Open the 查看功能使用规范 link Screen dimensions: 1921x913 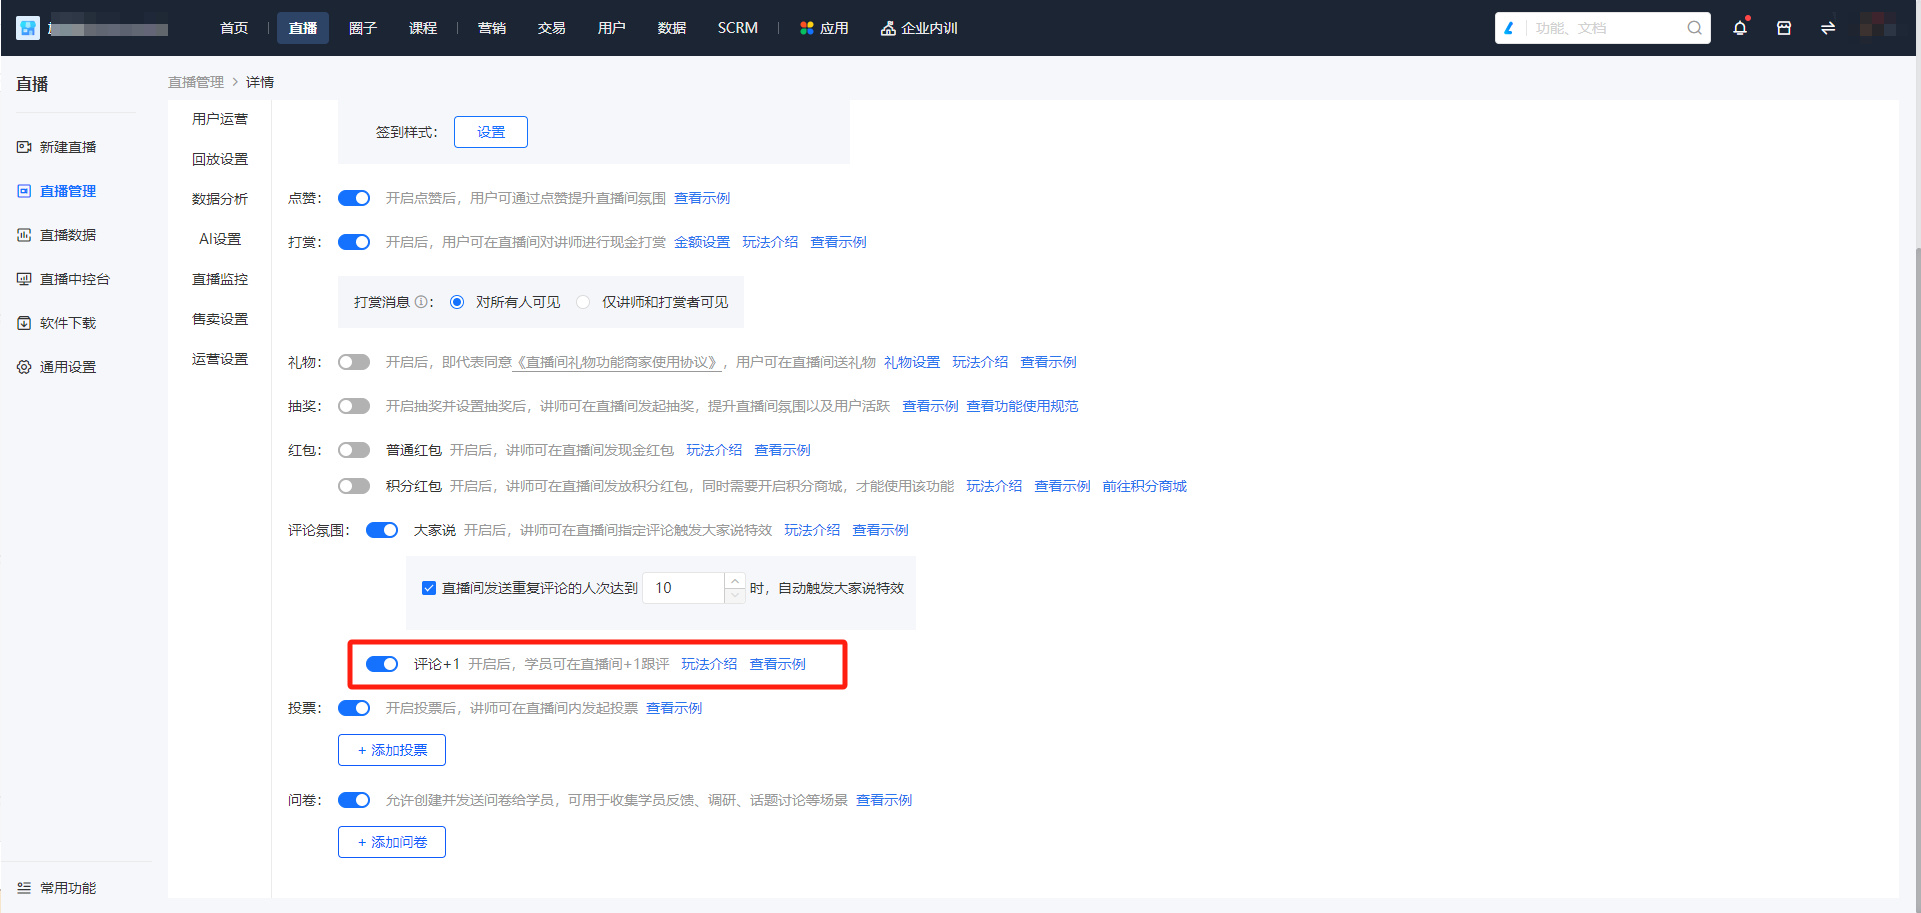[1022, 406]
